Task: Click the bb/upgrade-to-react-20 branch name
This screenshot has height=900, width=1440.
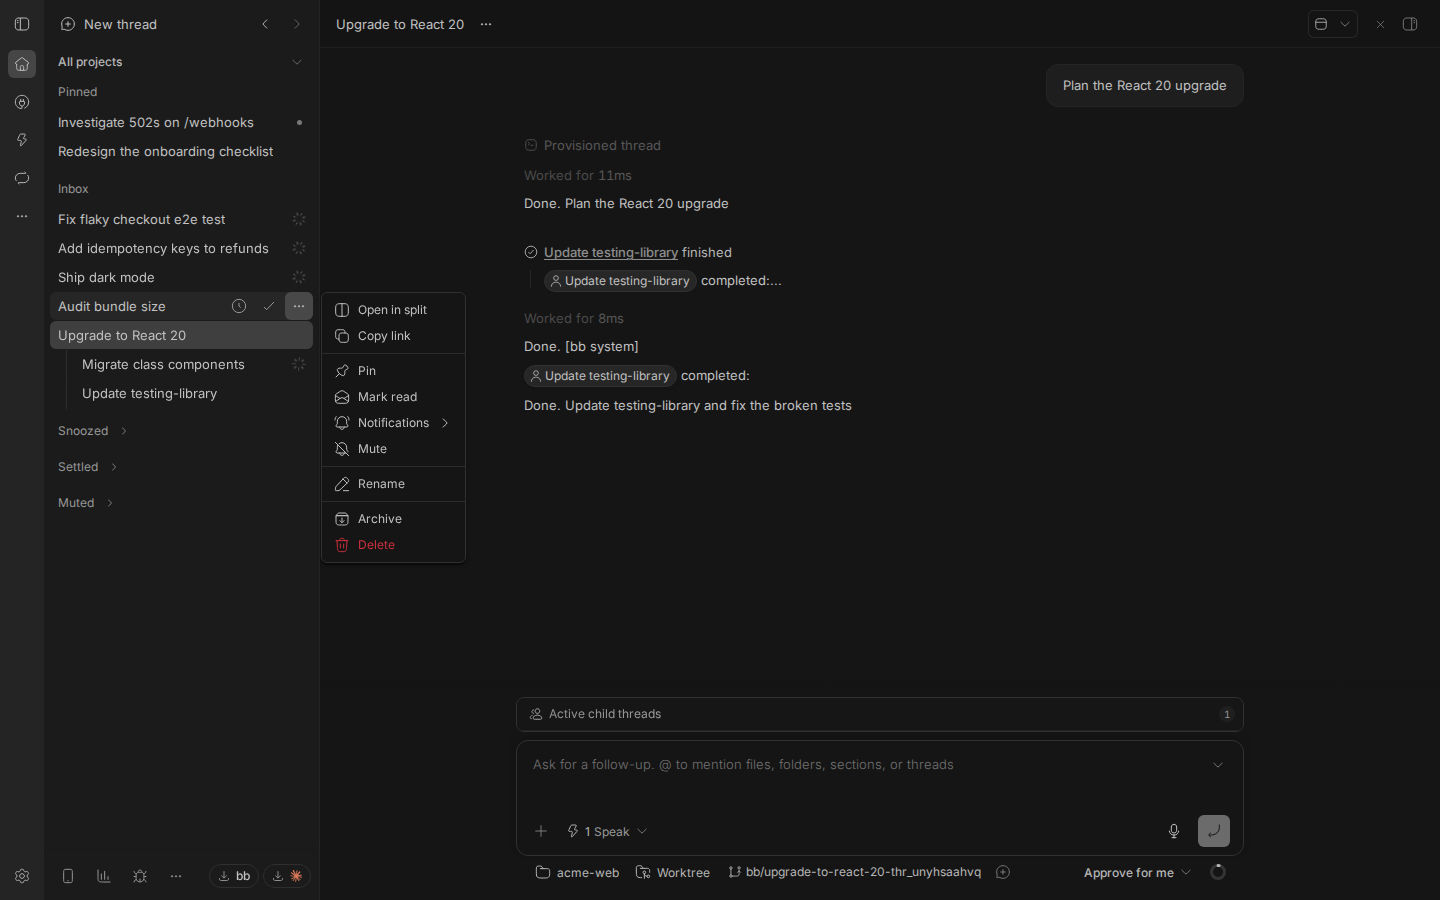Action: click(x=855, y=872)
